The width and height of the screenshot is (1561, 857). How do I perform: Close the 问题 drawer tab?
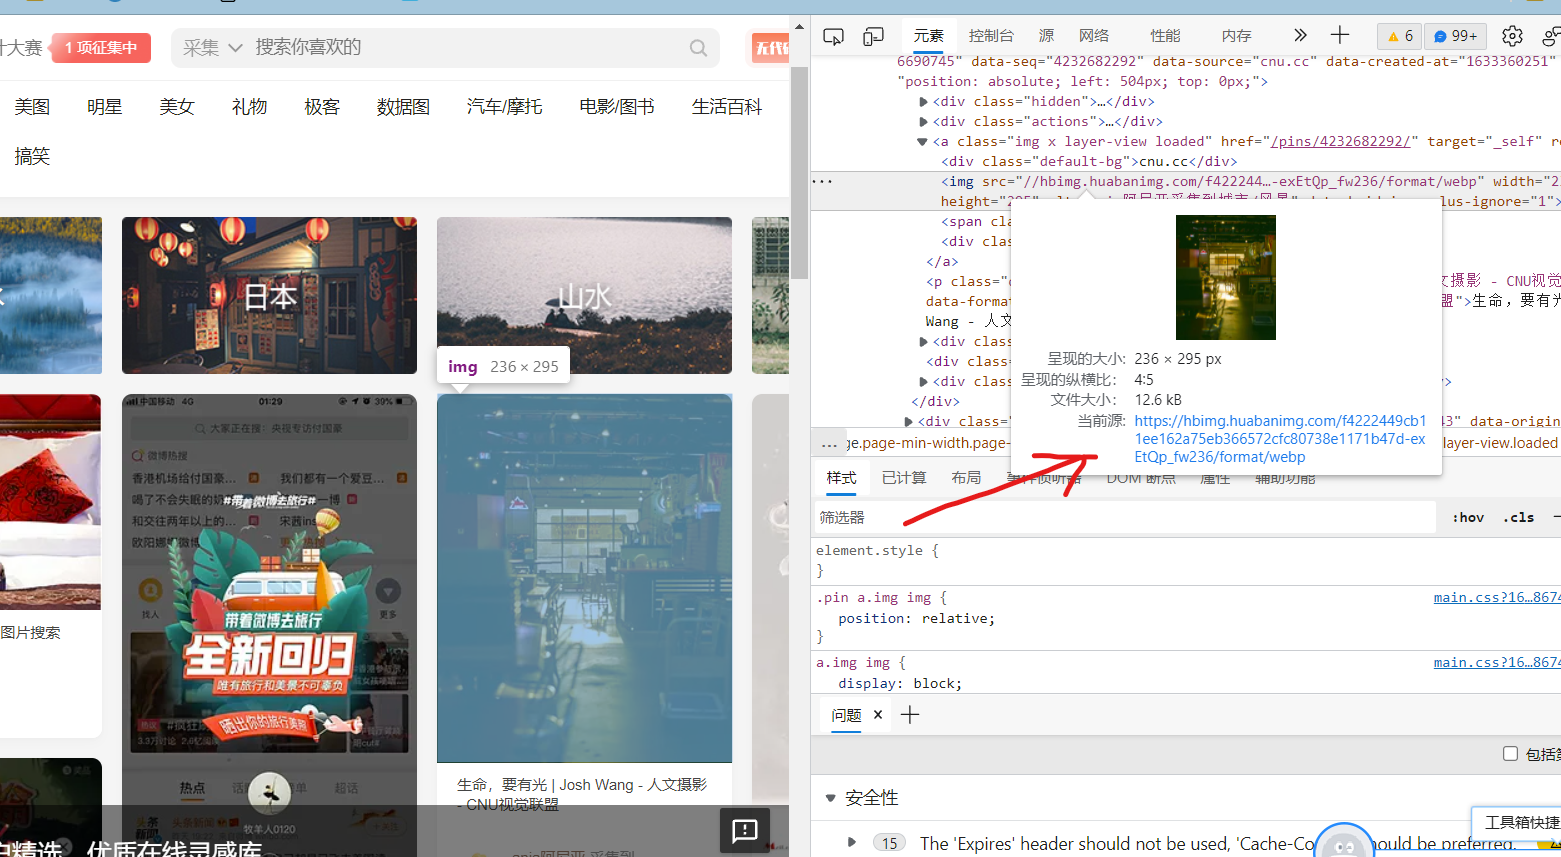[x=878, y=714]
